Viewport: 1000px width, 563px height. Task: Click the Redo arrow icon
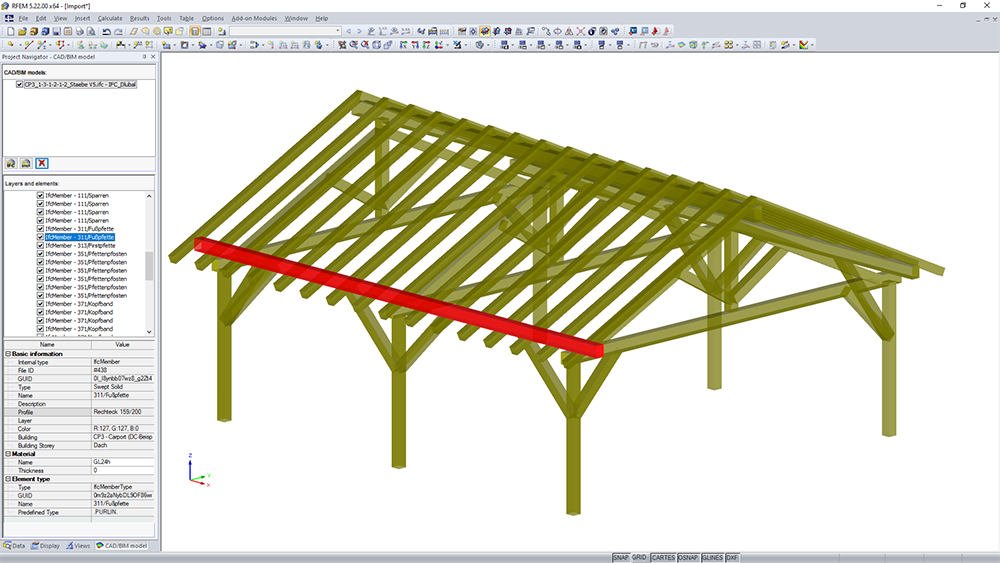point(118,31)
